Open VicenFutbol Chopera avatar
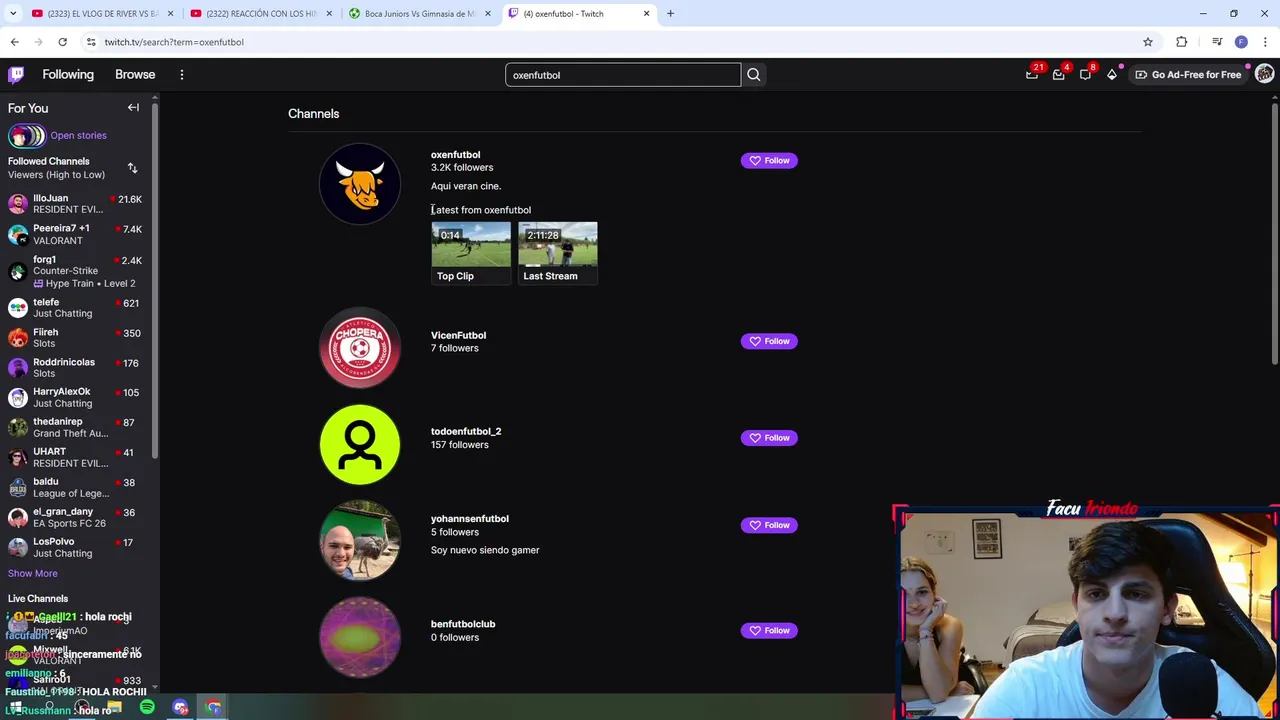1280x720 pixels. point(360,347)
